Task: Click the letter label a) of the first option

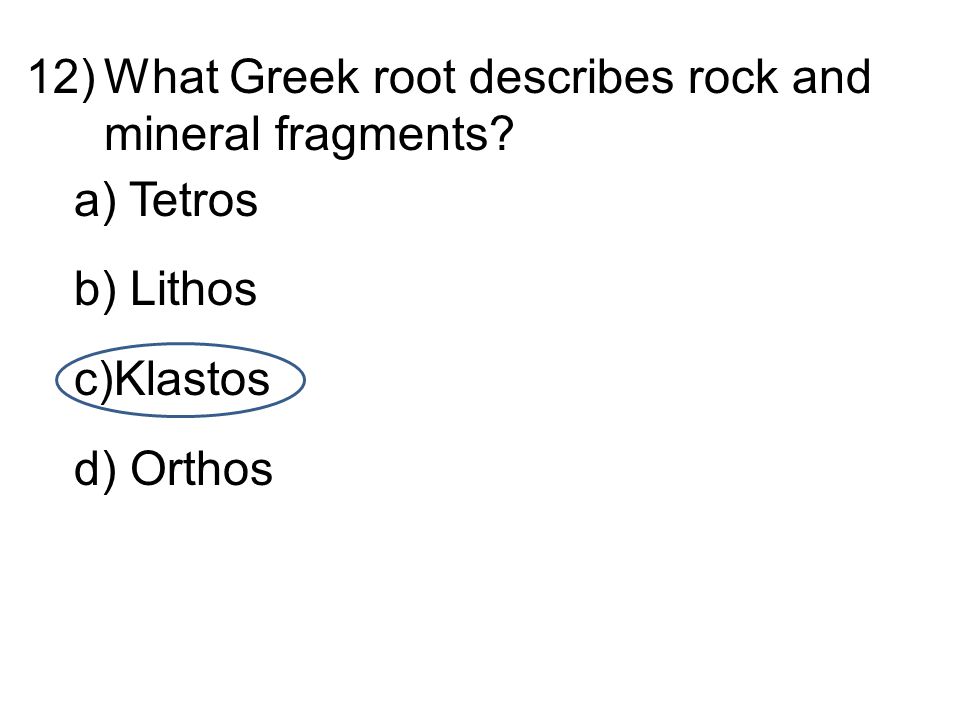Action: pyautogui.click(x=95, y=202)
